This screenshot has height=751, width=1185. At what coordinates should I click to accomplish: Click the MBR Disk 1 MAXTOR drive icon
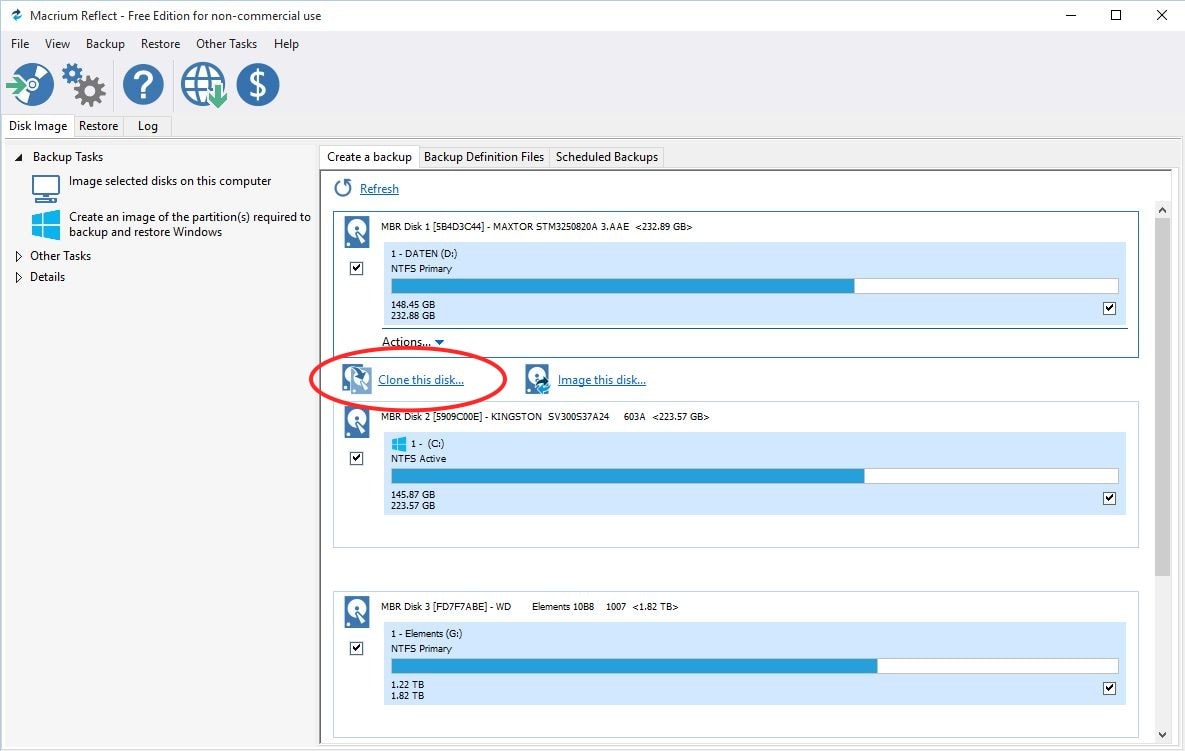(357, 233)
